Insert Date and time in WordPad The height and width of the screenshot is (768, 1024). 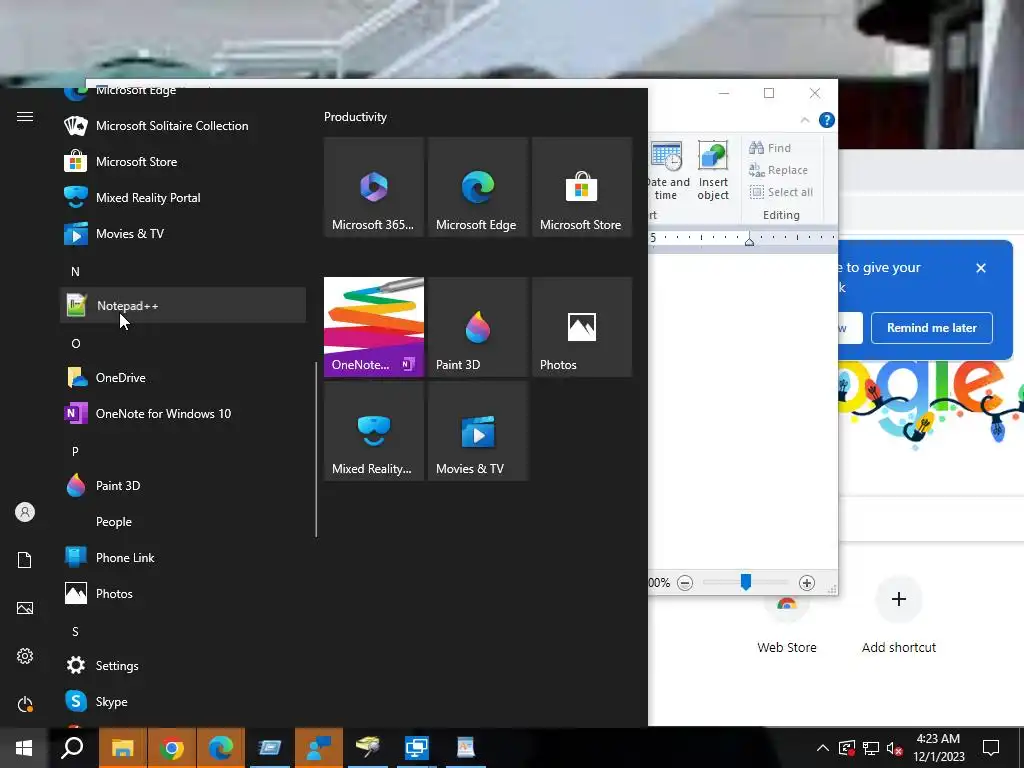pos(667,170)
